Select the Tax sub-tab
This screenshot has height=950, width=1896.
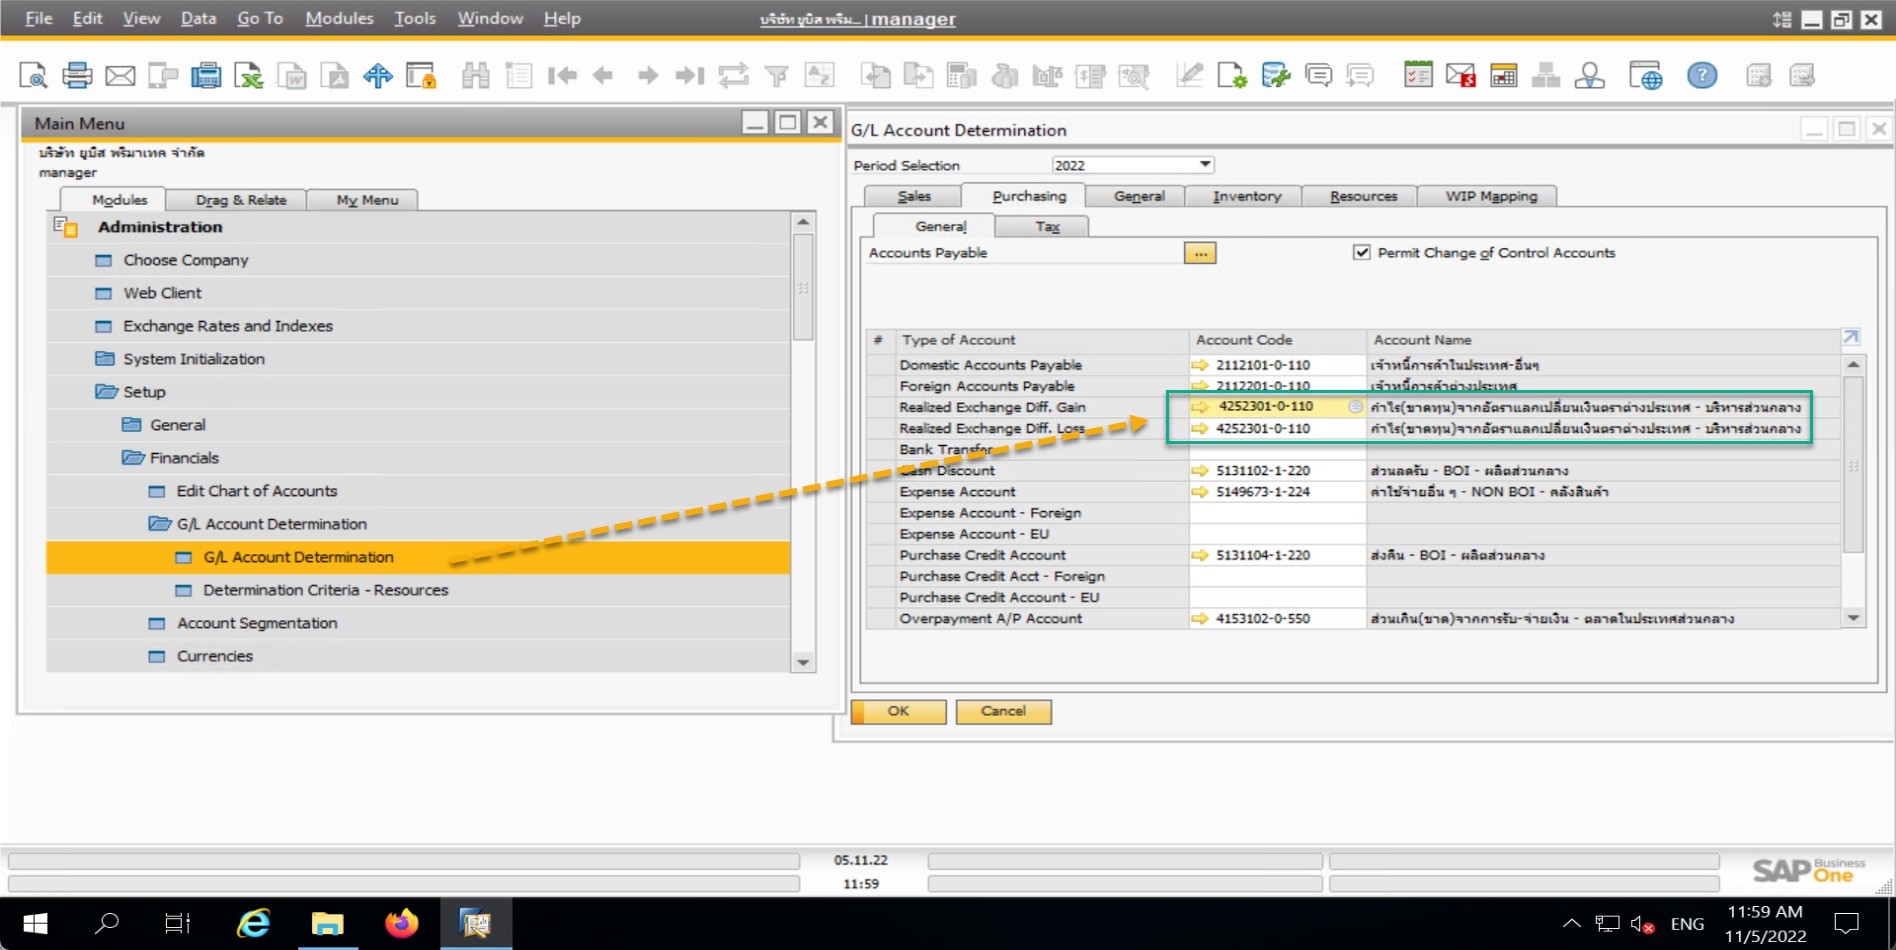1047,227
